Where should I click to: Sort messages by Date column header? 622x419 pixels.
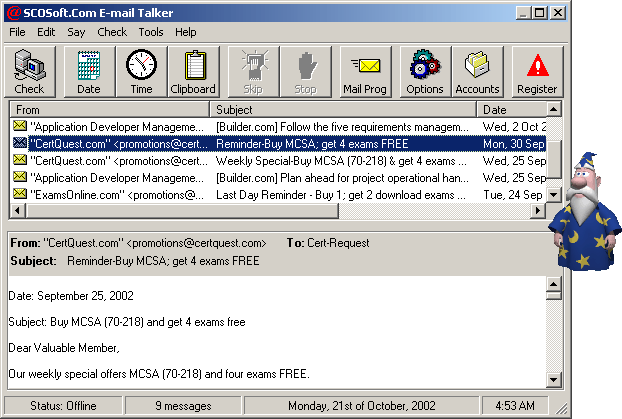click(512, 110)
